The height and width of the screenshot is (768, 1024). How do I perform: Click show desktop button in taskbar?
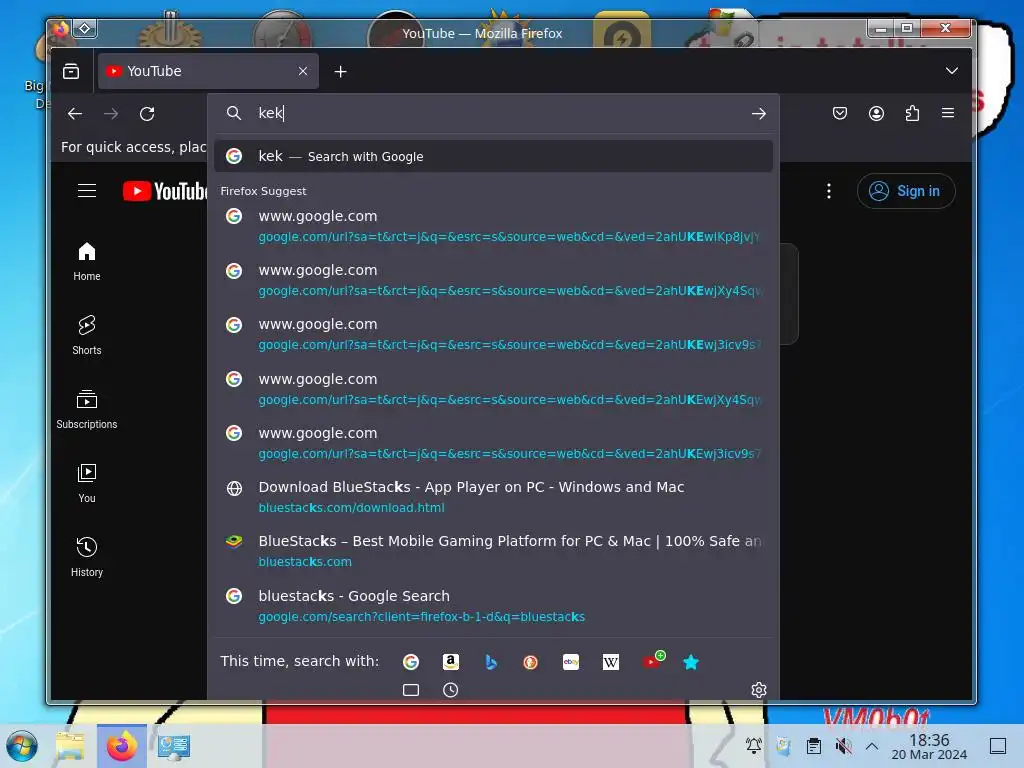click(998, 746)
